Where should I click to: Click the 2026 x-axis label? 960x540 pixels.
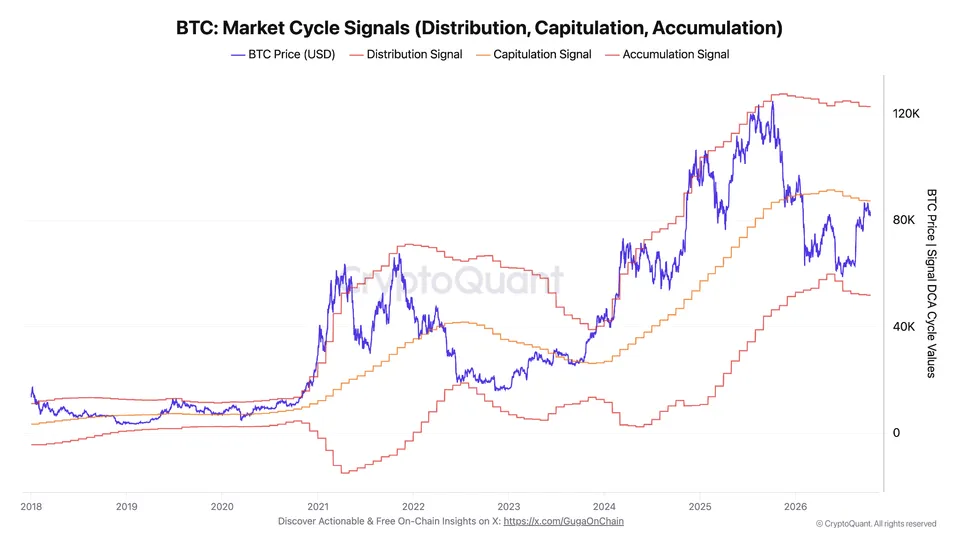pyautogui.click(x=795, y=507)
